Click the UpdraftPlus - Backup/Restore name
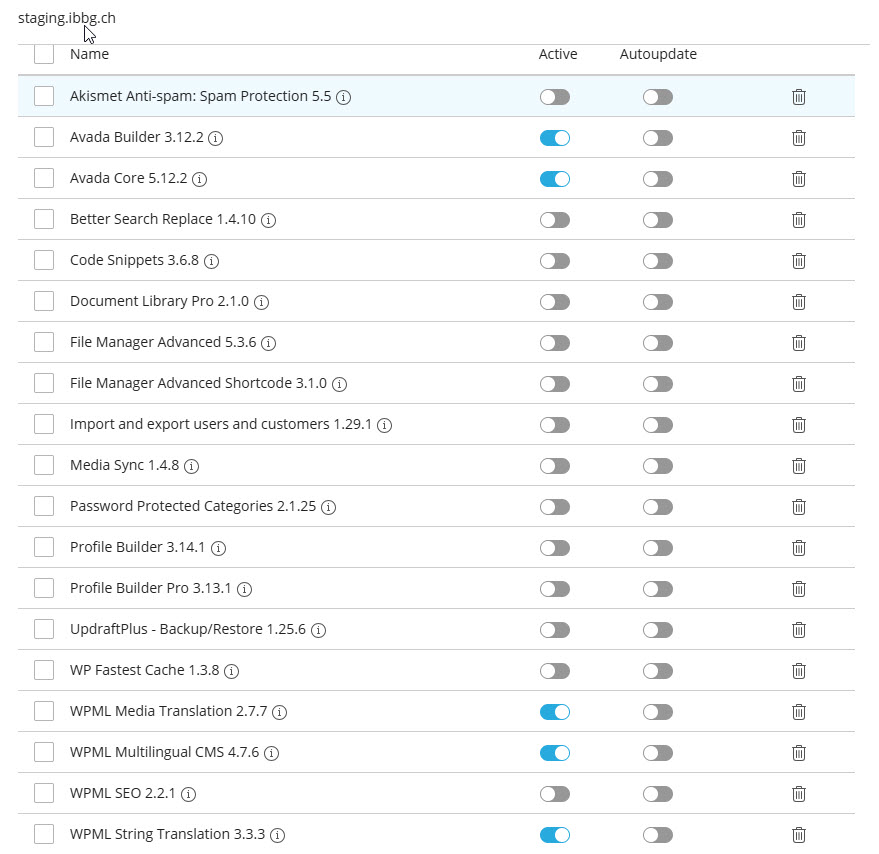 tap(188, 629)
